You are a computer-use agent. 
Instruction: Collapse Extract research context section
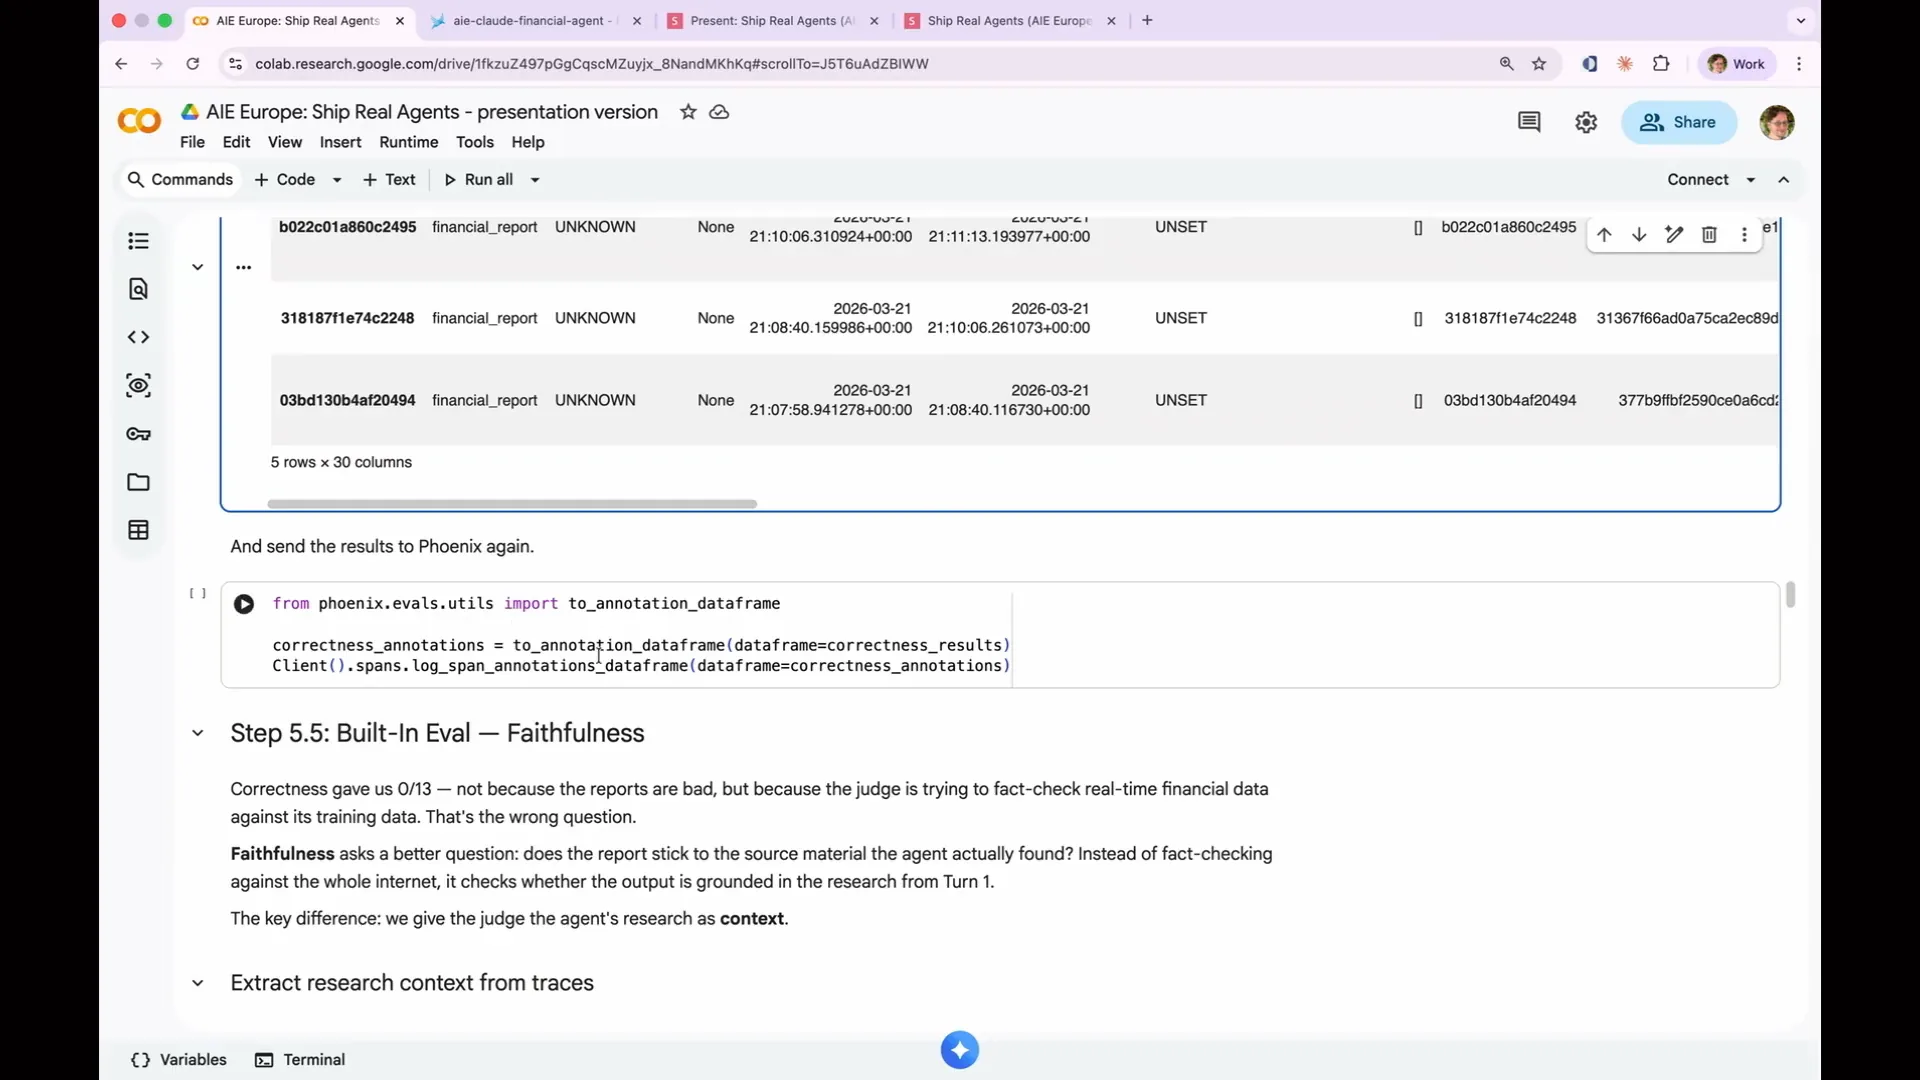[x=198, y=983]
